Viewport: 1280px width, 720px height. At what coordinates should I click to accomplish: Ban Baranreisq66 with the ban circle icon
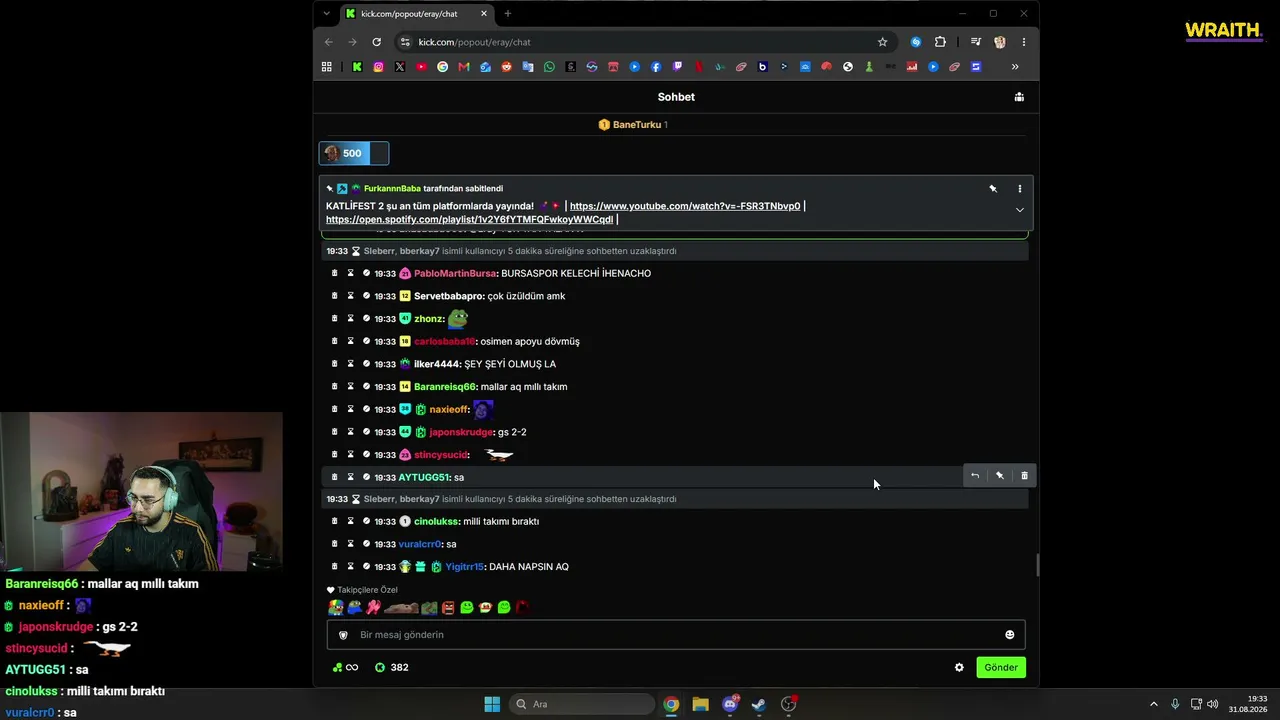point(366,387)
